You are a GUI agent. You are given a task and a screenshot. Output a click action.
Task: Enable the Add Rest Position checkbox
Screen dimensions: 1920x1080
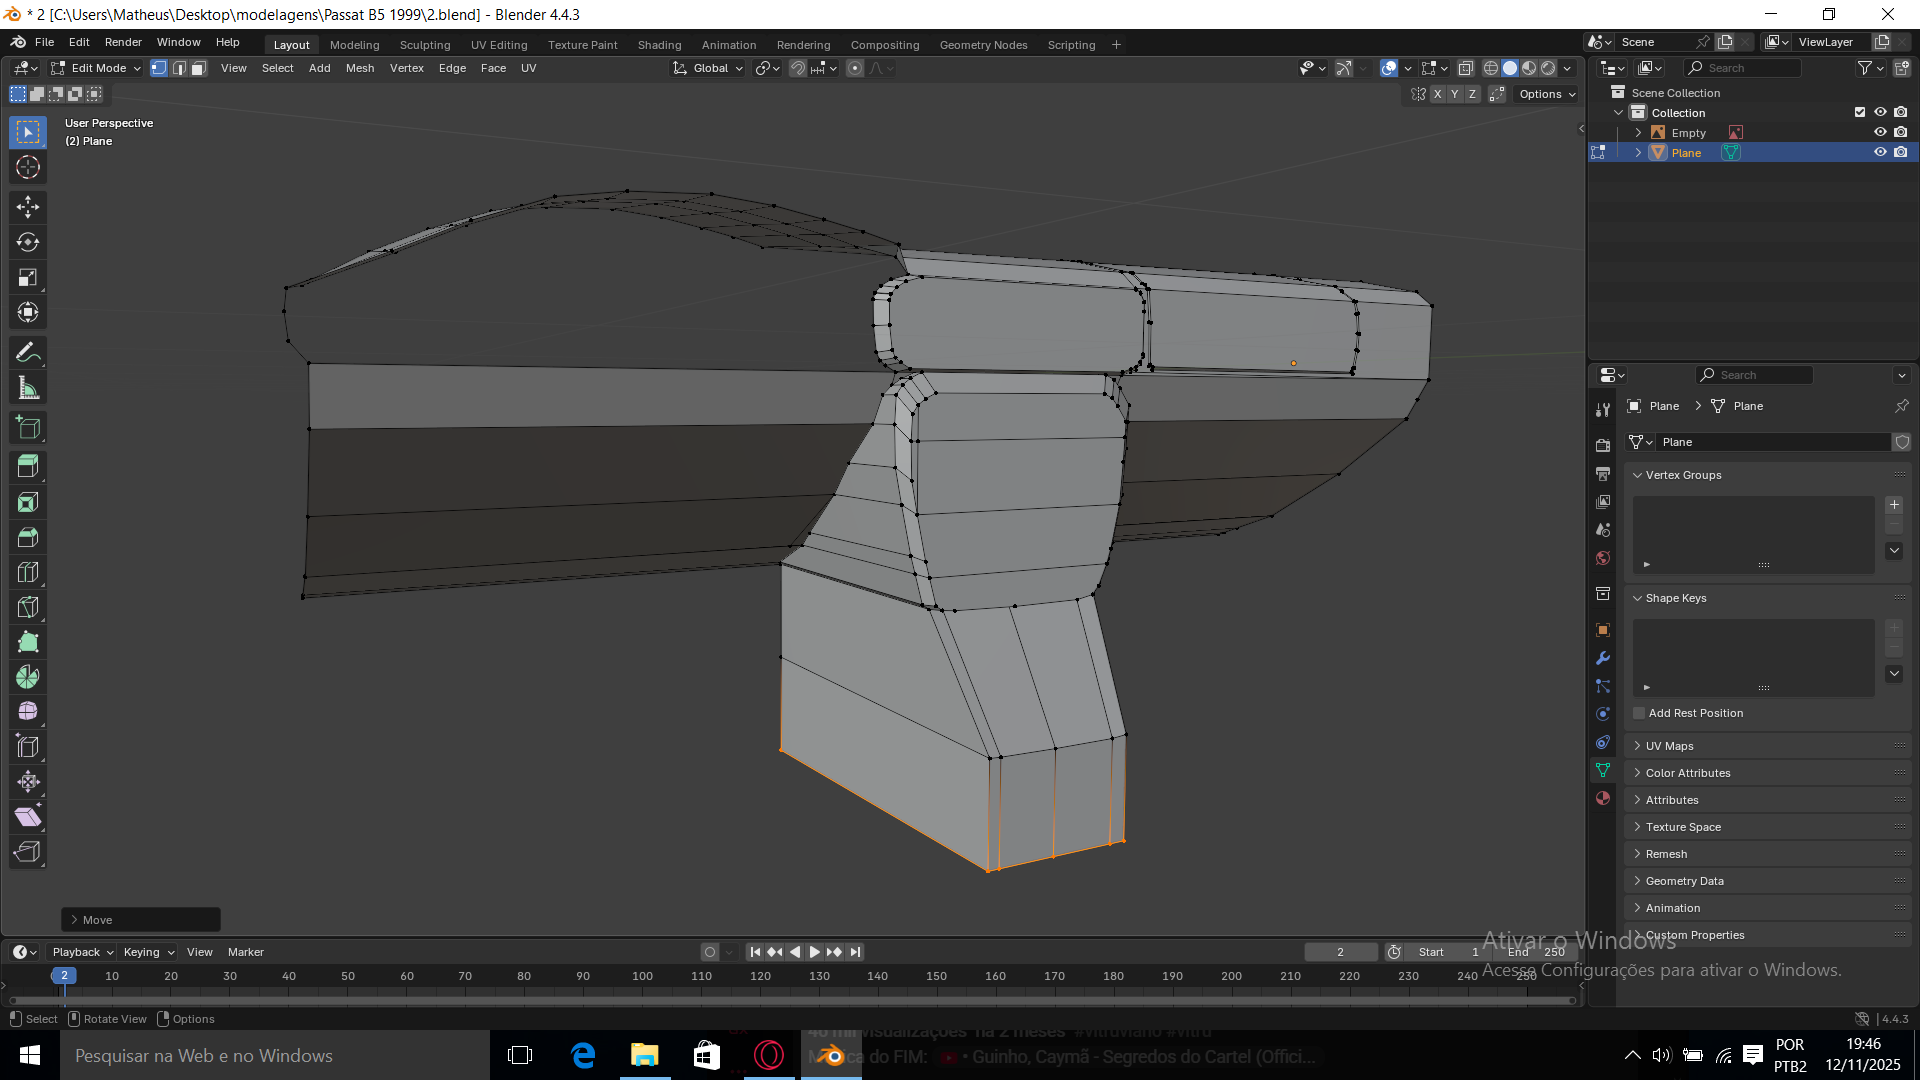[x=1639, y=713]
